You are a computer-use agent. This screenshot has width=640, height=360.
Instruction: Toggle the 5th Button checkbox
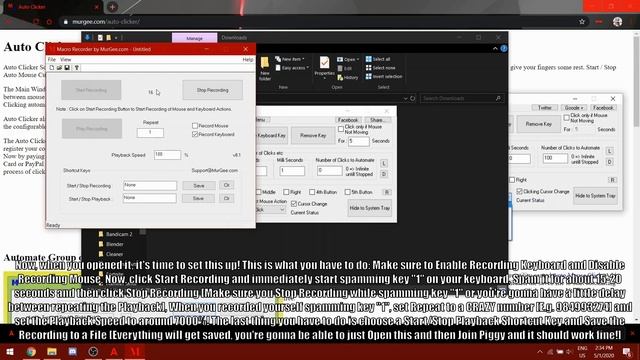coord(348,192)
